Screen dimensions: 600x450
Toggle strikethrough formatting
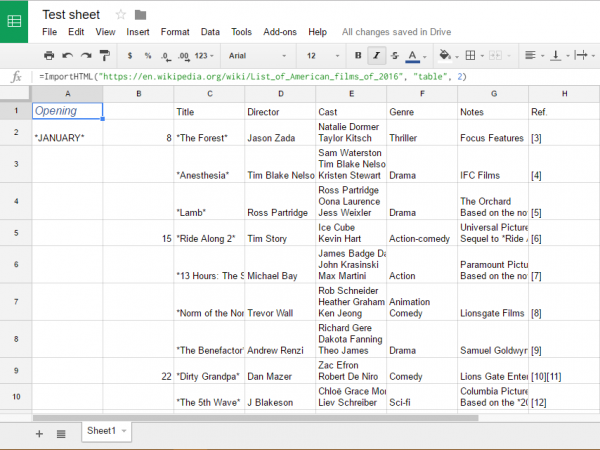[x=395, y=55]
